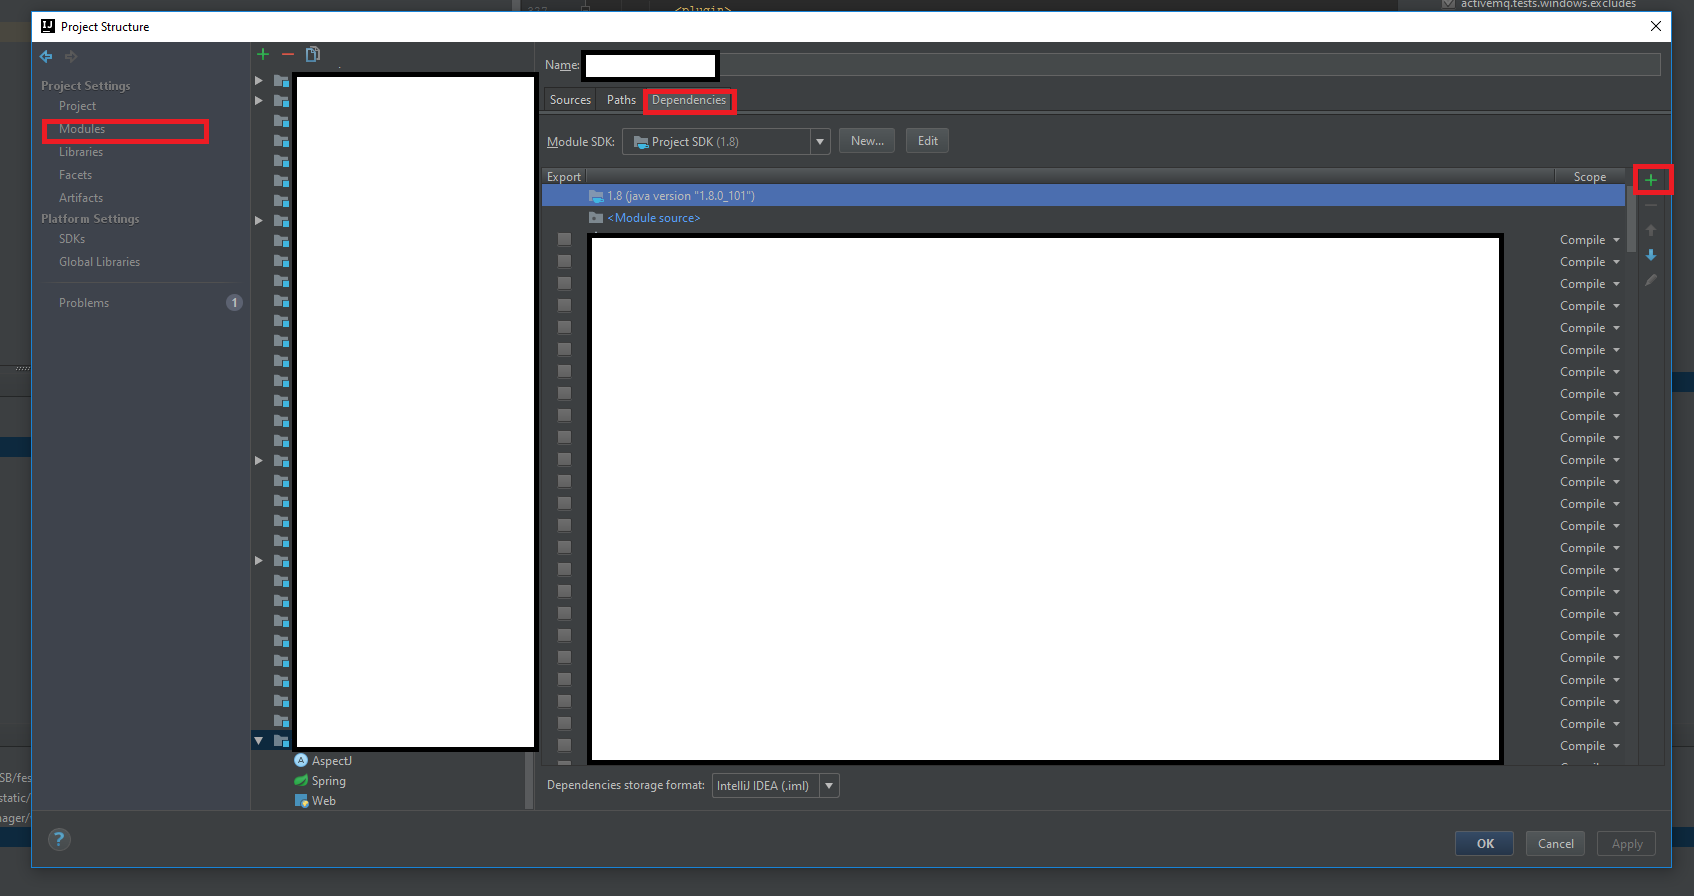The height and width of the screenshot is (896, 1694).
Task: Click the forward navigation arrow icon
Action: point(71,57)
